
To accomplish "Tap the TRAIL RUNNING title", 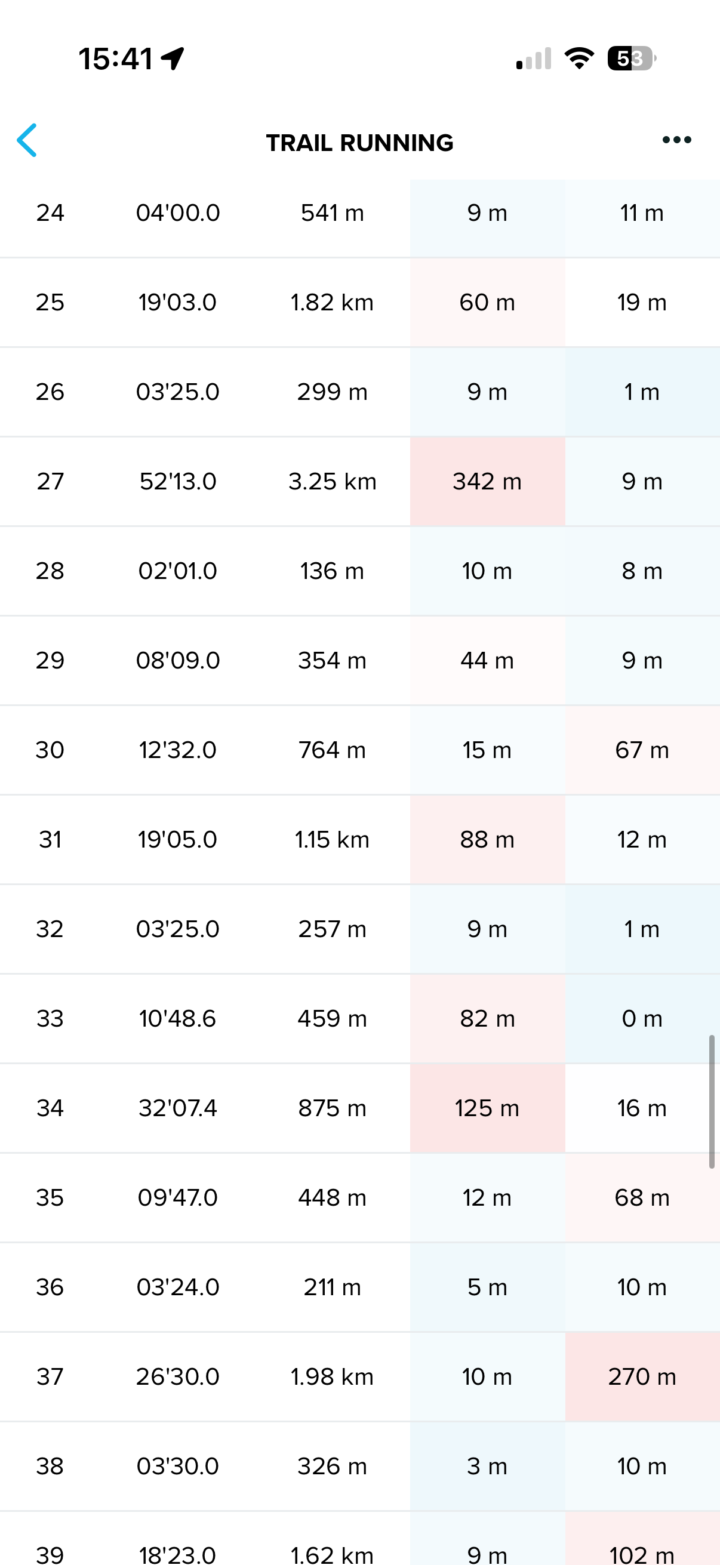I will coord(360,142).
